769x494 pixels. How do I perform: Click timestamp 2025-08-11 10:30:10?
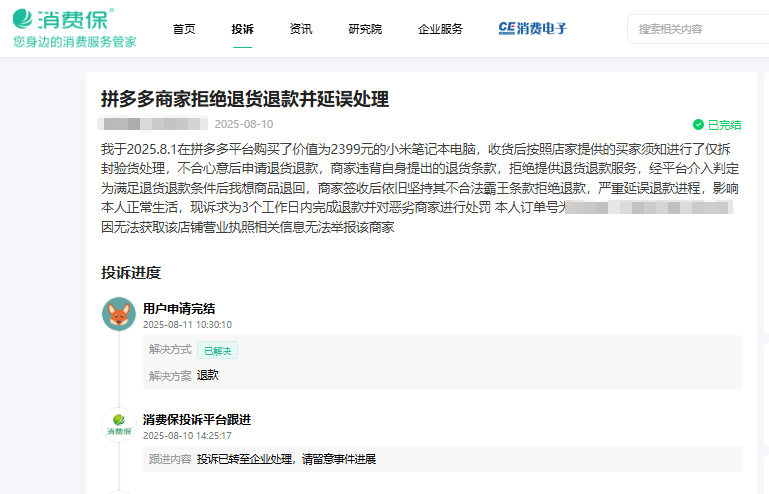coord(187,325)
